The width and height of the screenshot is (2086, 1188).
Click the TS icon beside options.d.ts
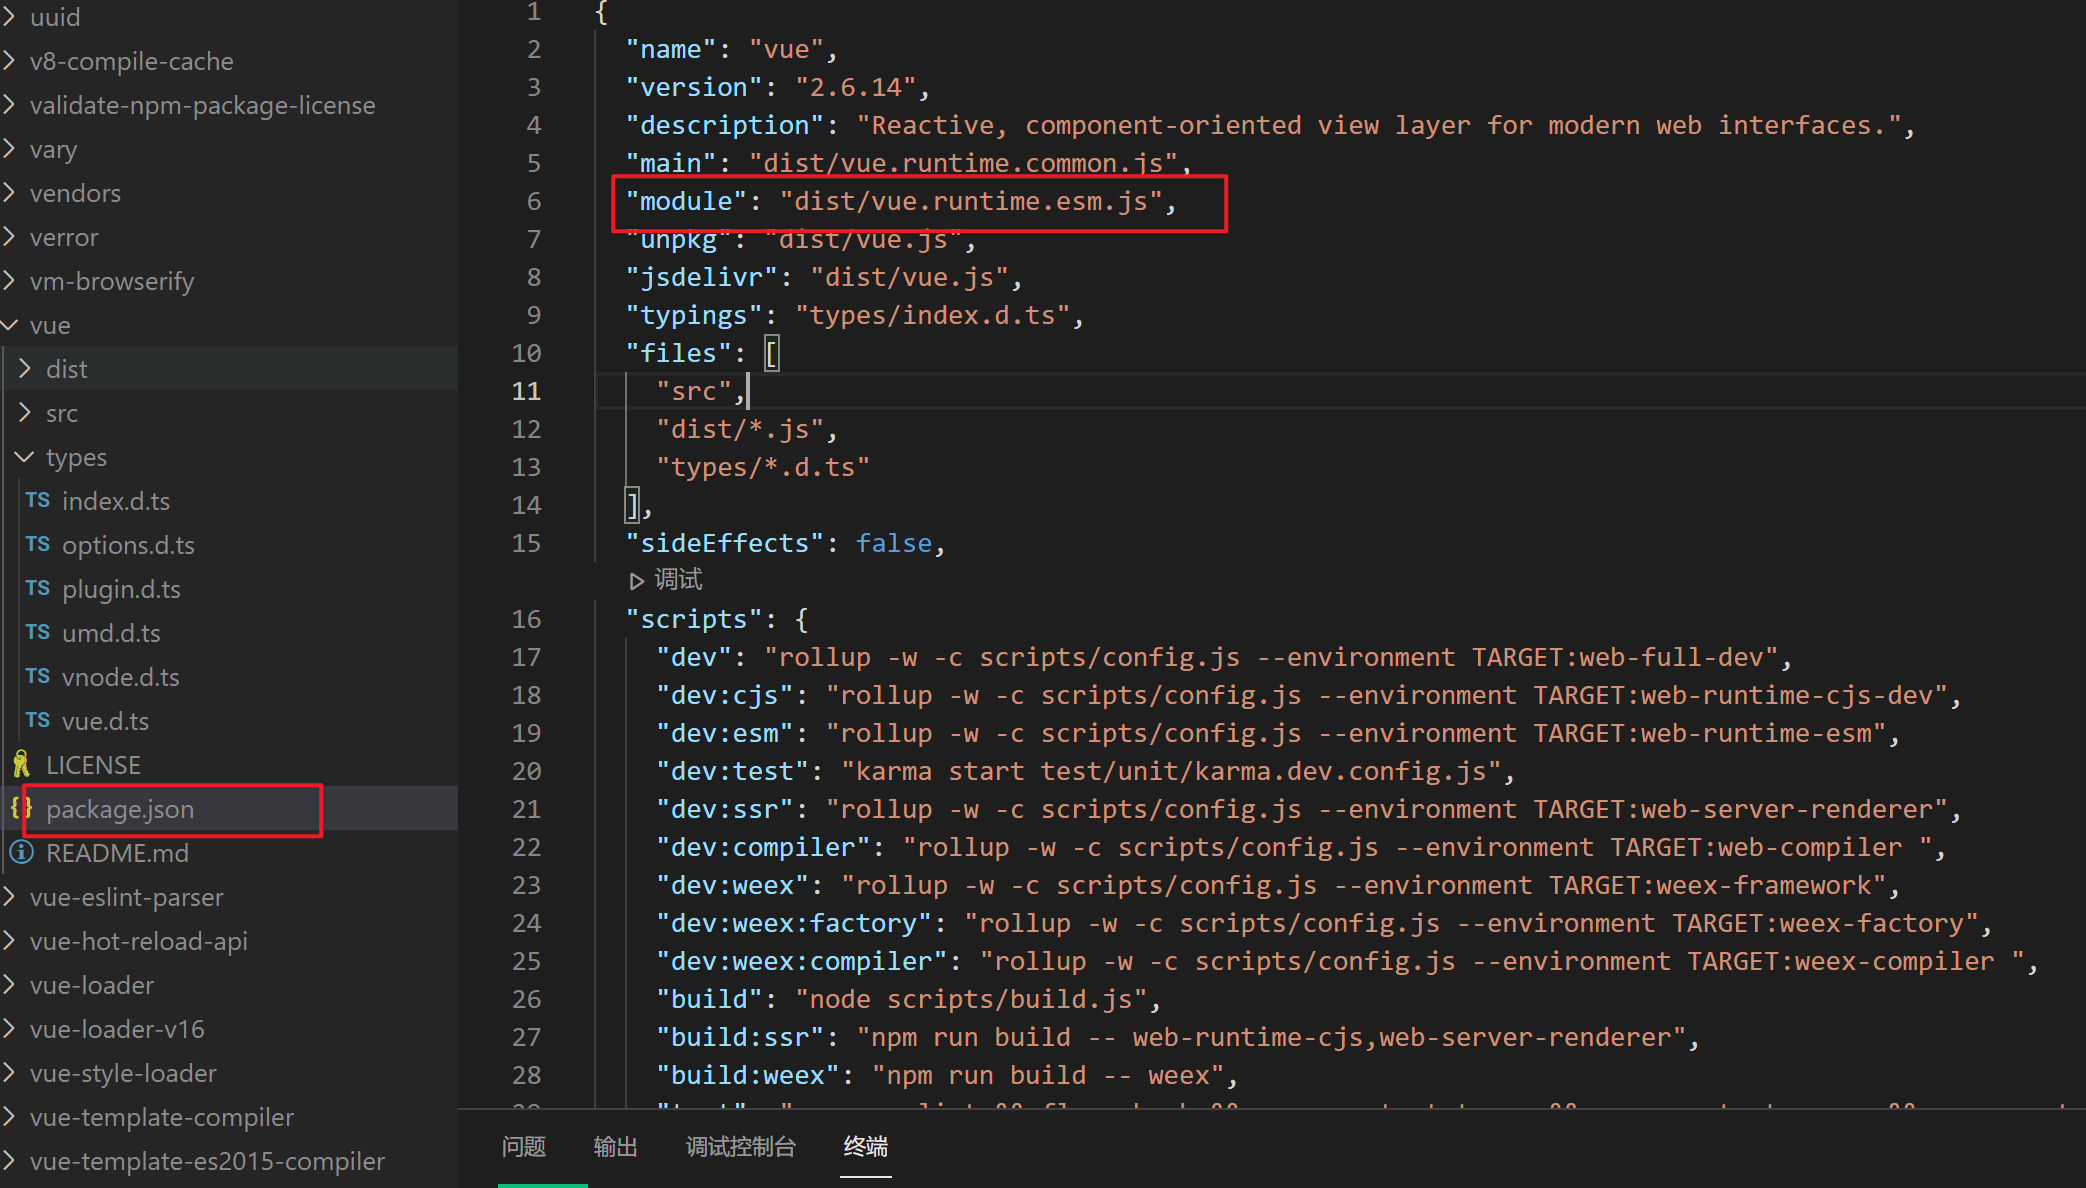pos(38,544)
